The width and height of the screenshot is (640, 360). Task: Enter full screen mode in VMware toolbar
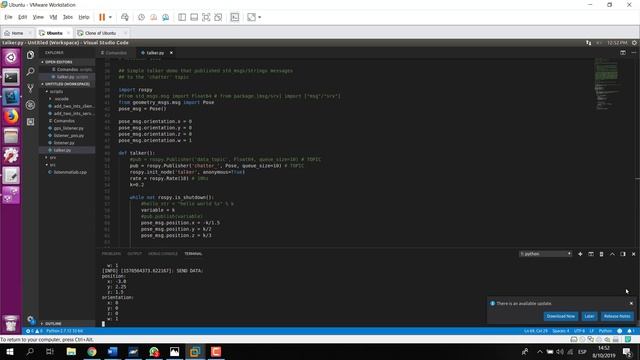pos(206,17)
